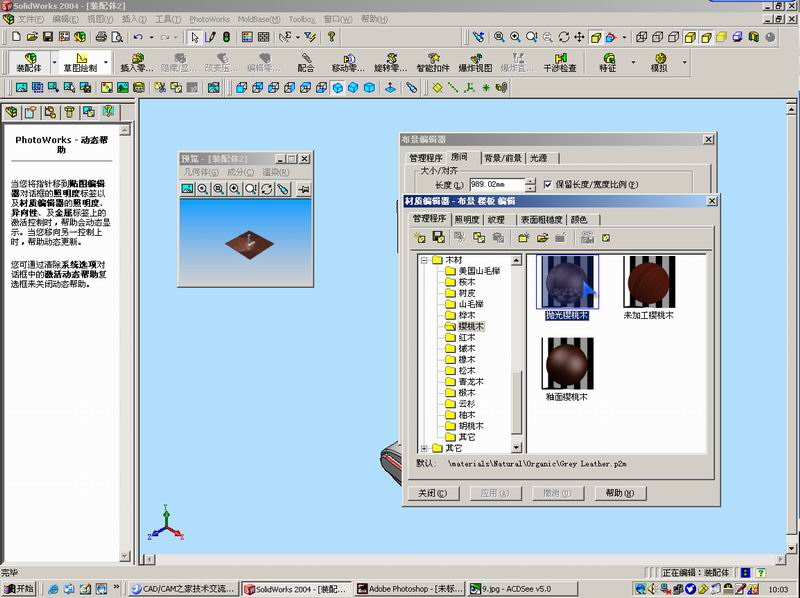Click the Save material icon in the material editor
The width and height of the screenshot is (800, 598).
coord(438,237)
